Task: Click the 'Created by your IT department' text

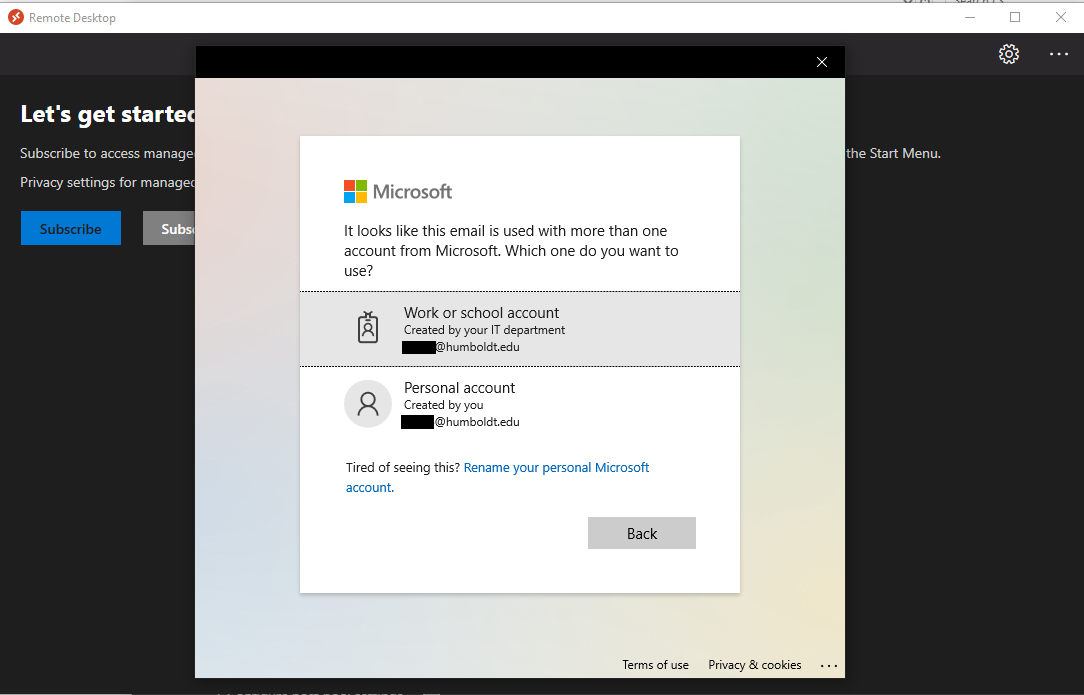Action: (x=484, y=331)
